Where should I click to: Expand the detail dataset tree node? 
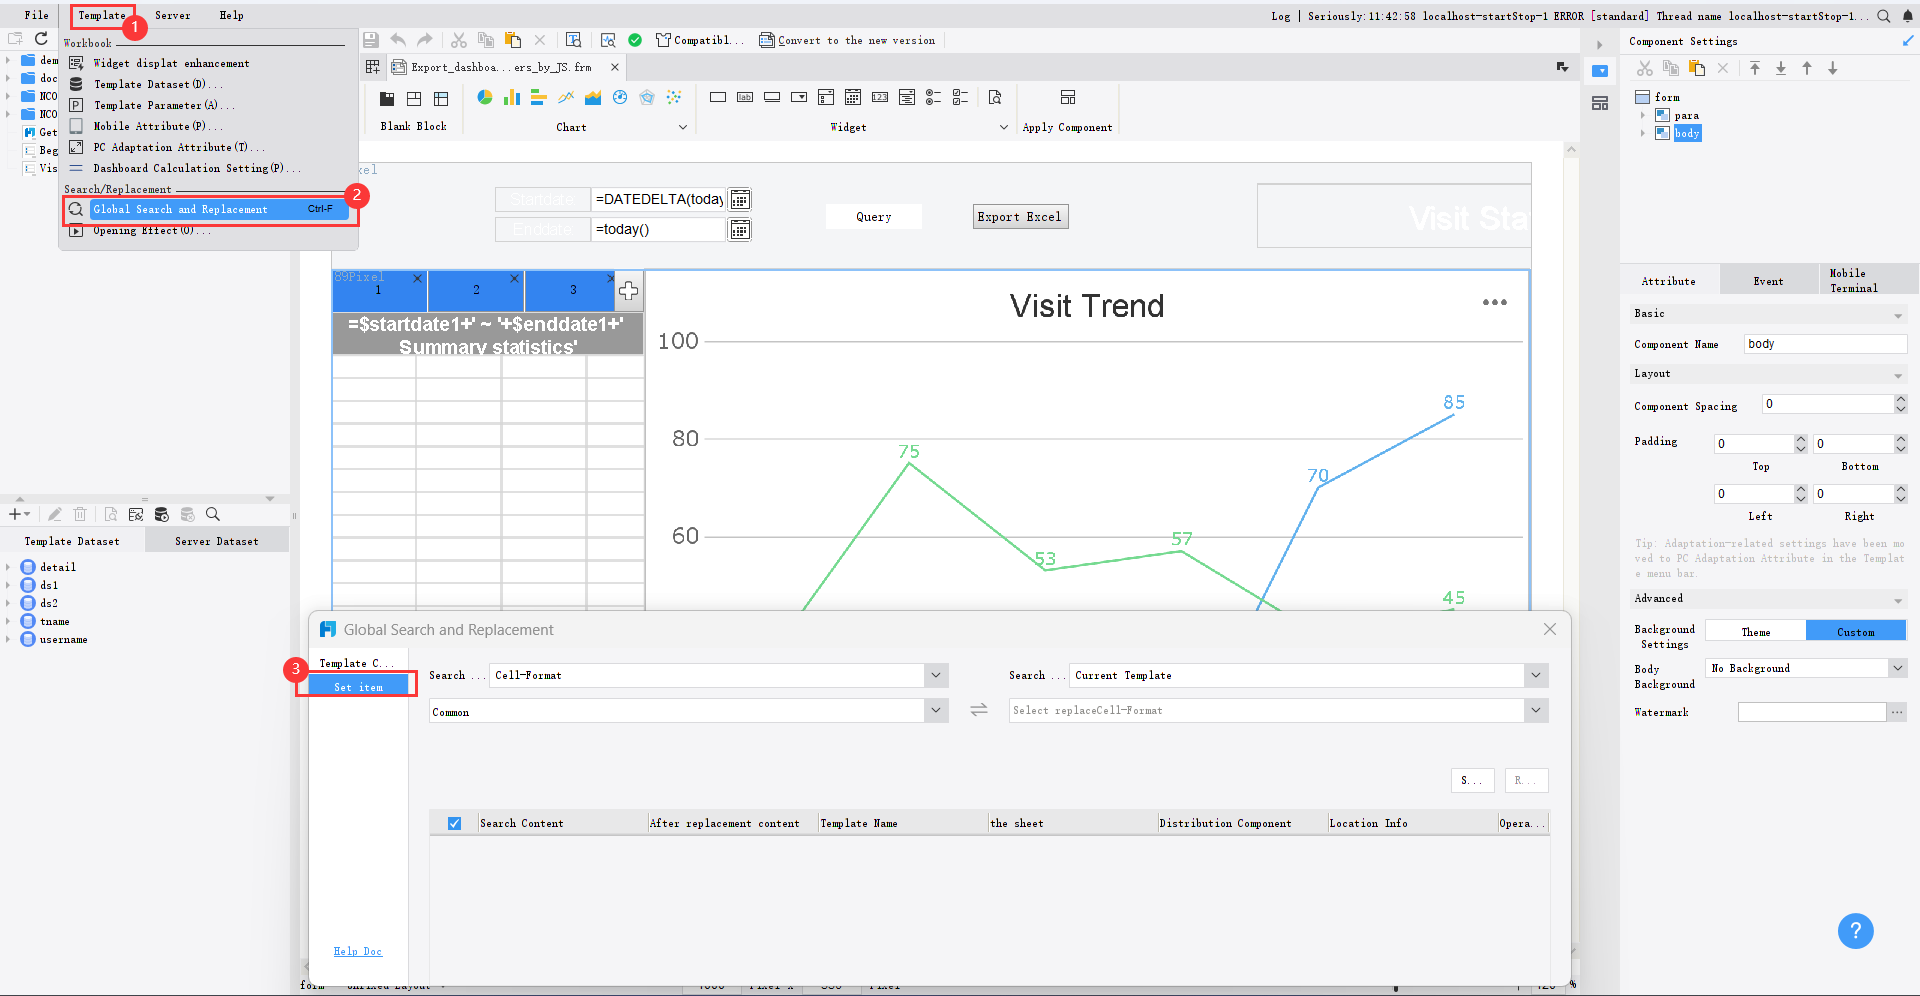tap(8, 567)
